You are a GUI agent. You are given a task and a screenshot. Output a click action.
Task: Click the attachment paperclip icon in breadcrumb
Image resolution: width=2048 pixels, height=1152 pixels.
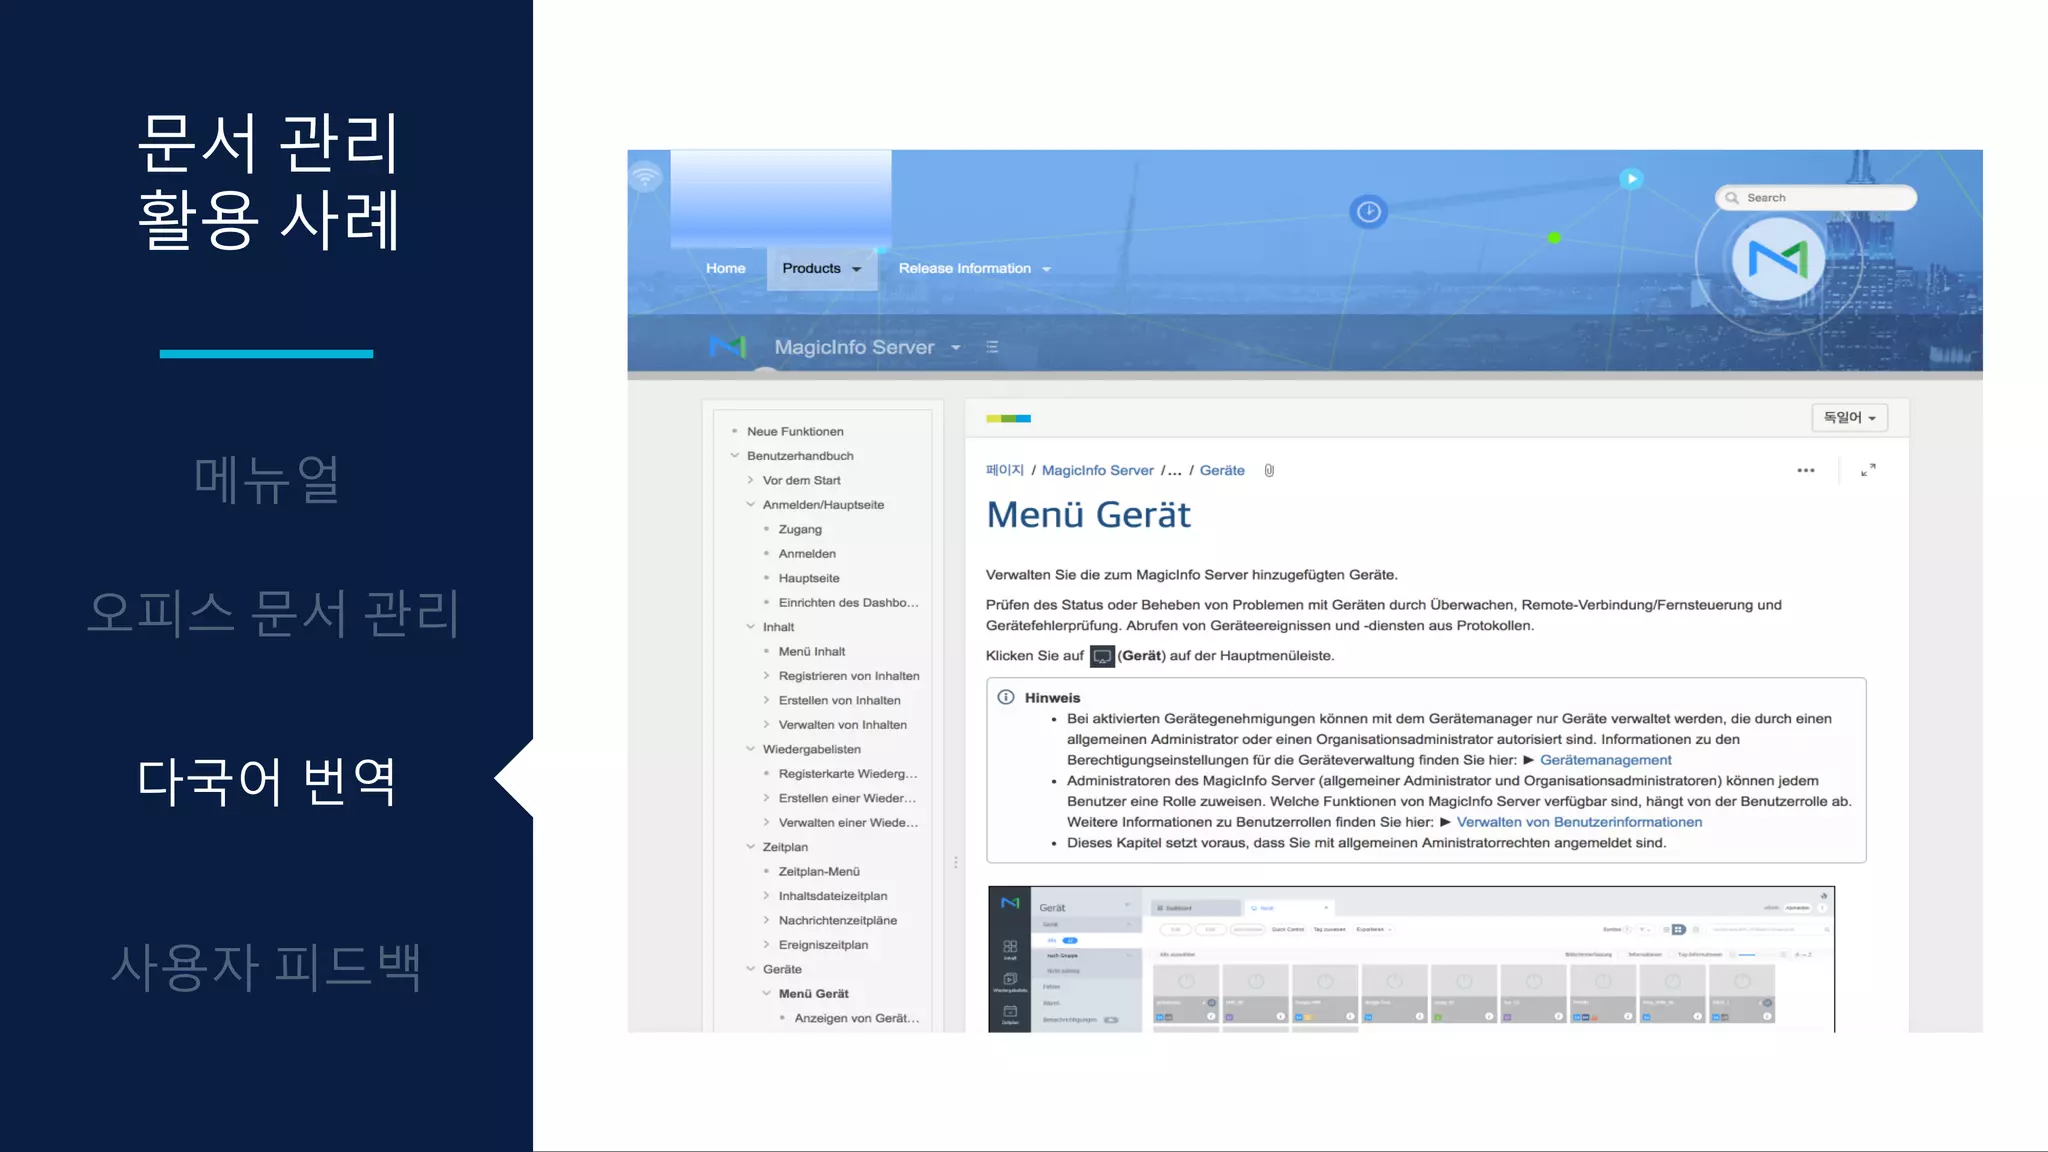(x=1269, y=471)
